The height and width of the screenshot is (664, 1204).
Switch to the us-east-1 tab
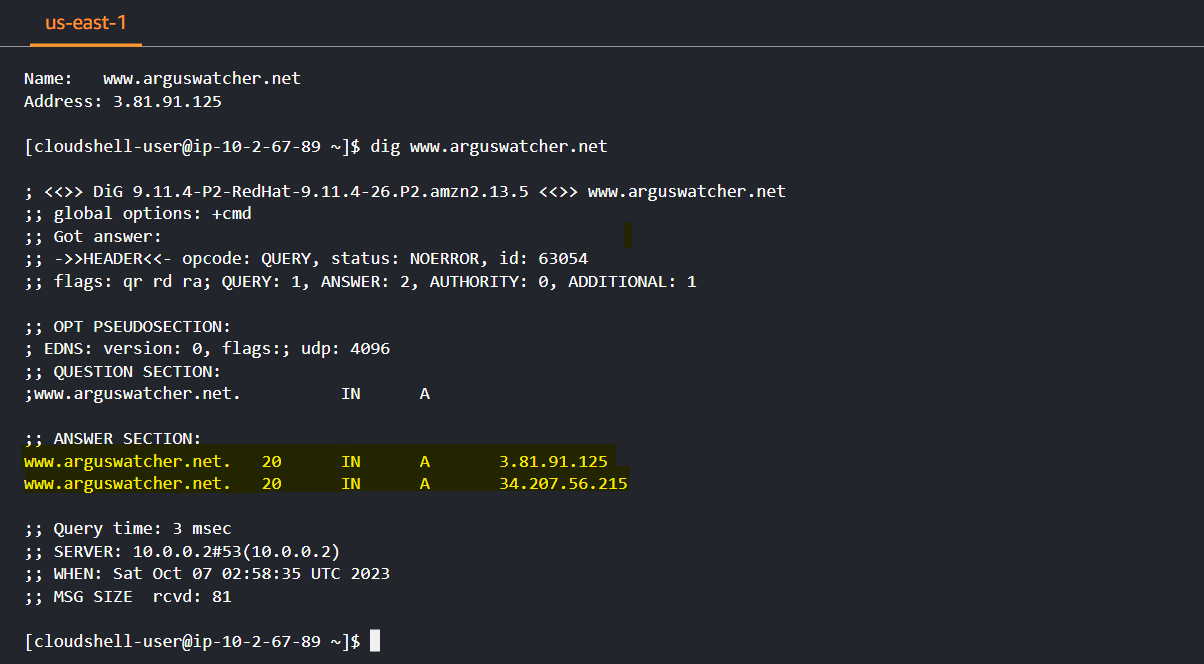coord(86,22)
